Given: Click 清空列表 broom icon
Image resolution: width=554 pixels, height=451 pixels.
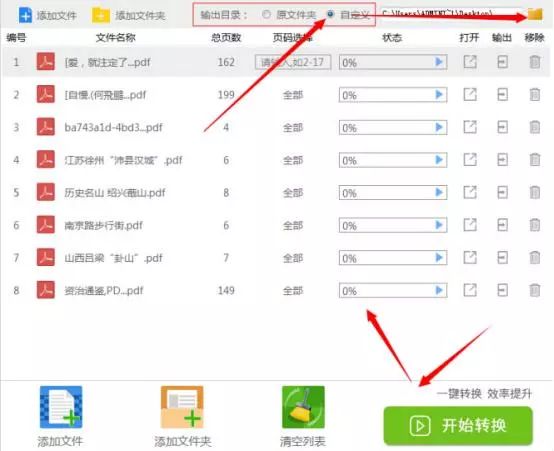Looking at the screenshot, I should click(303, 407).
